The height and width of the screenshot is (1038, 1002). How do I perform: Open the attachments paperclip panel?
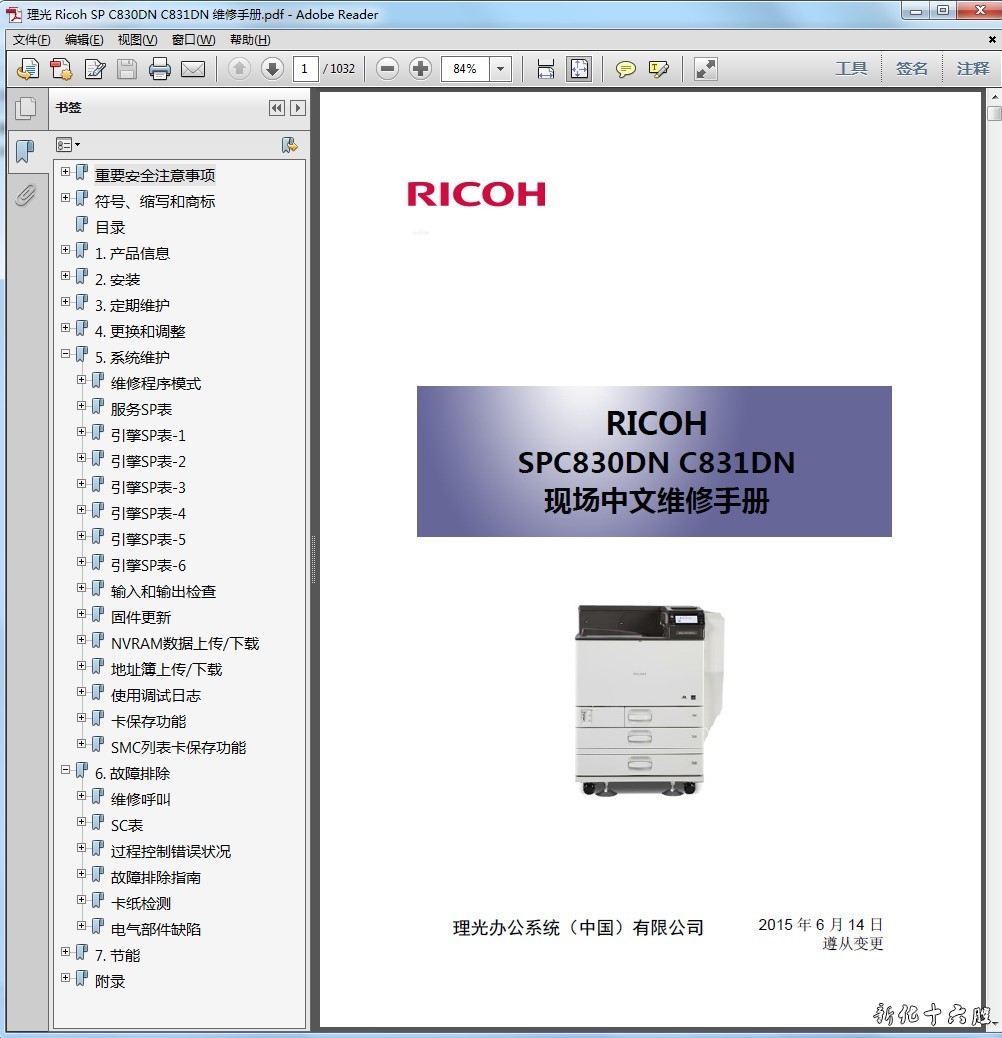pos(25,195)
